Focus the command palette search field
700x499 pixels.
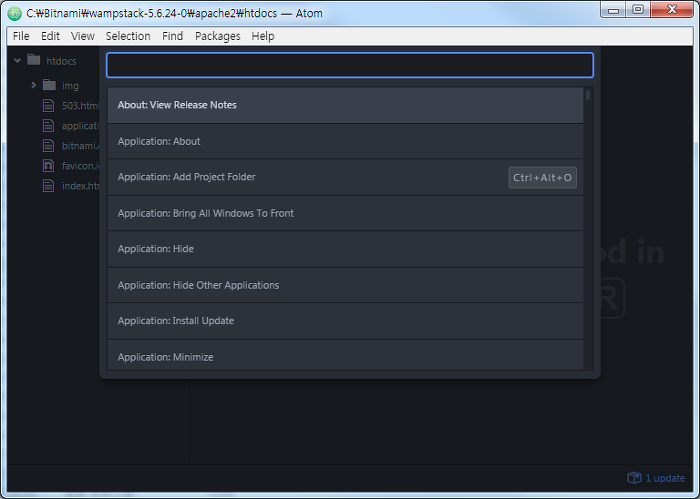pos(350,65)
